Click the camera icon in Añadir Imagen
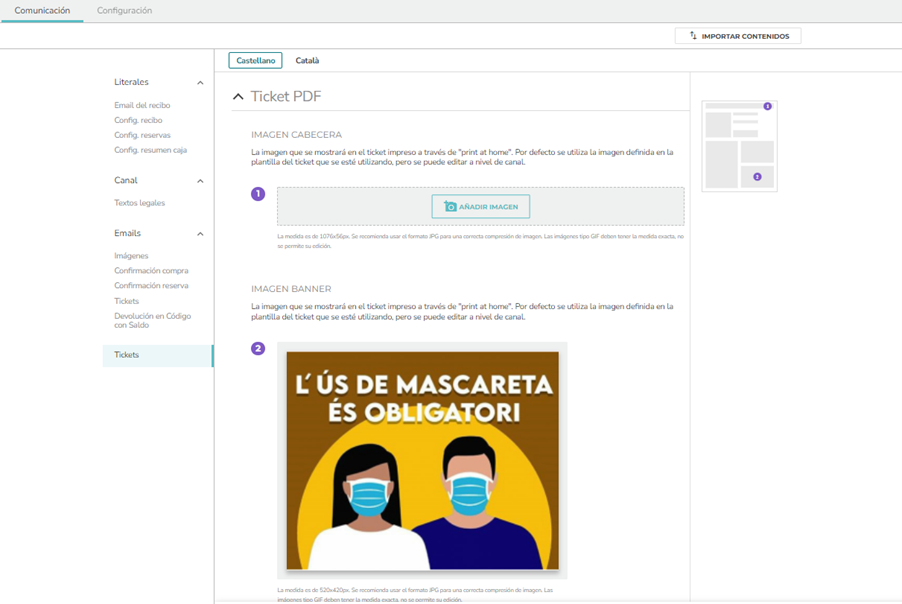This screenshot has height=604, width=902. click(x=450, y=207)
